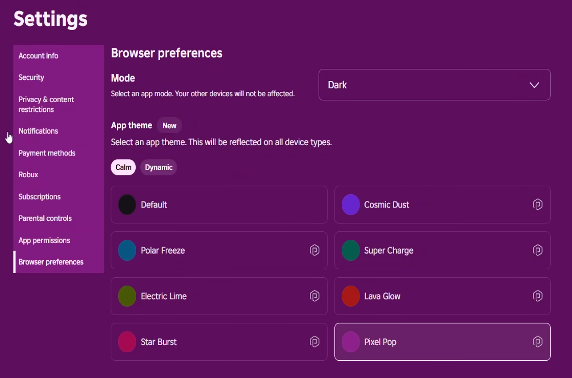The width and height of the screenshot is (572, 378).
Task: Click the premium icon on Electric Lime
Action: pos(314,296)
